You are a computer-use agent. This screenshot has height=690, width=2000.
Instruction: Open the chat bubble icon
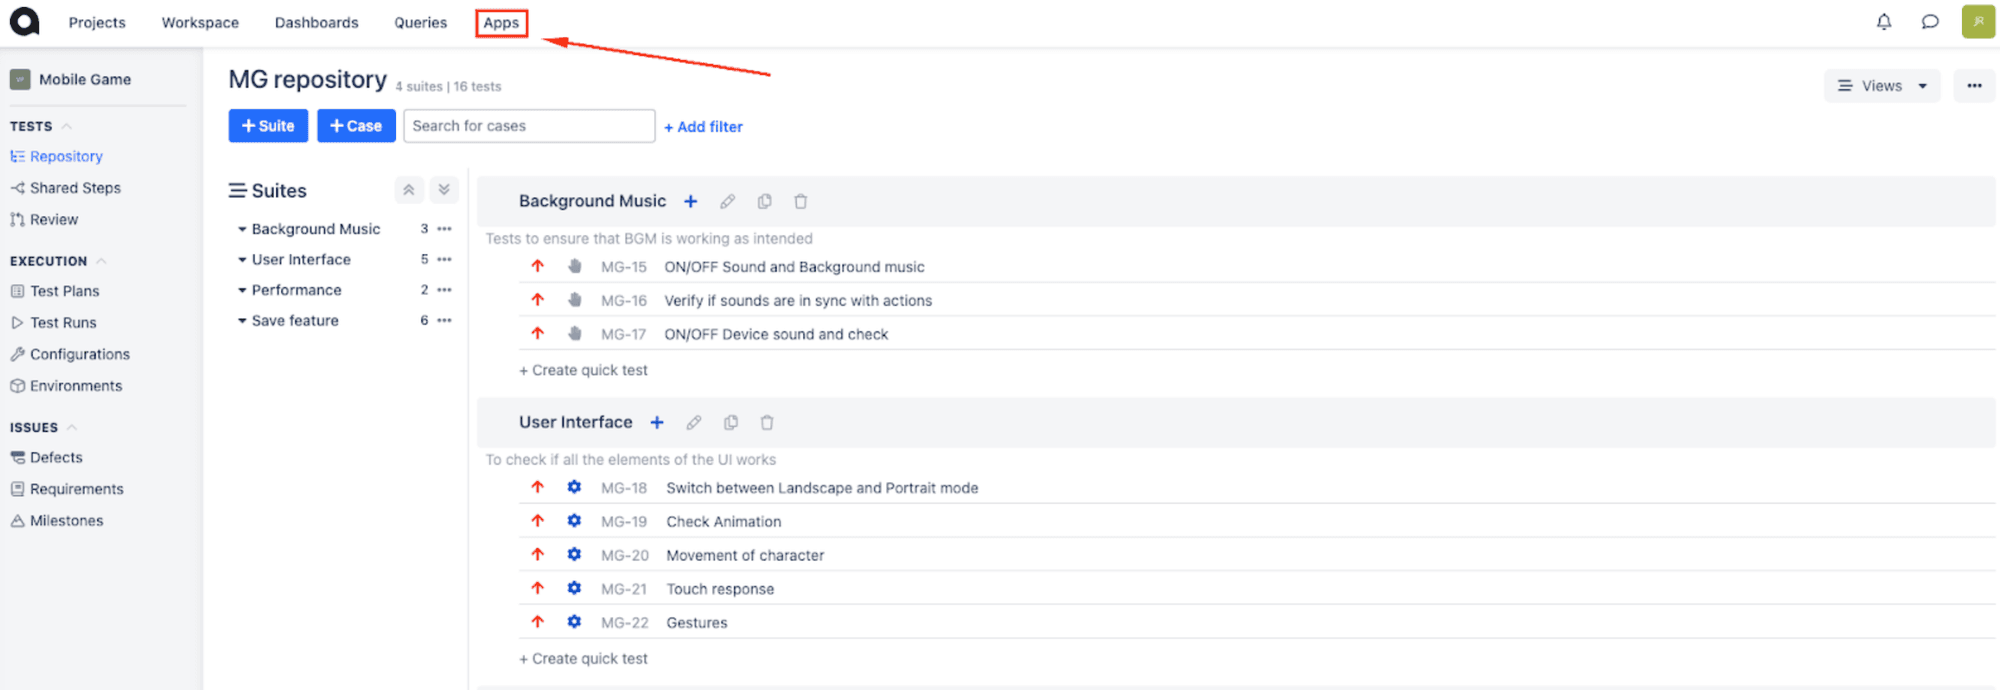click(1930, 22)
